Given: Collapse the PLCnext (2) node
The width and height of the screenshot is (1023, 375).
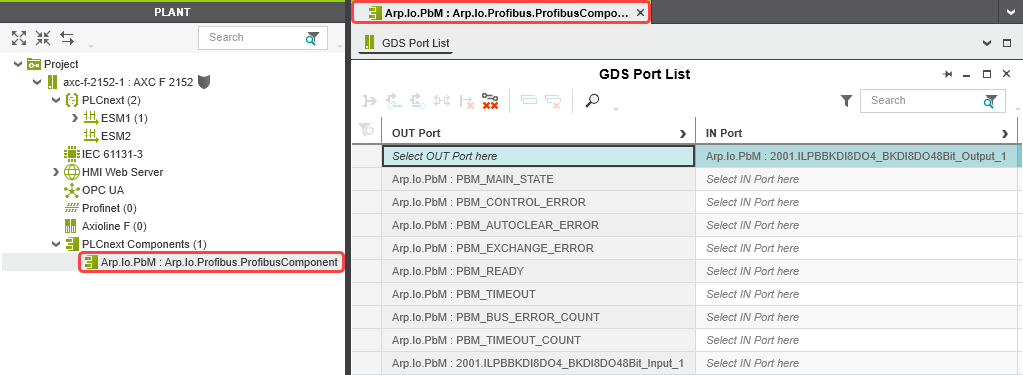Looking at the screenshot, I should 56,100.
